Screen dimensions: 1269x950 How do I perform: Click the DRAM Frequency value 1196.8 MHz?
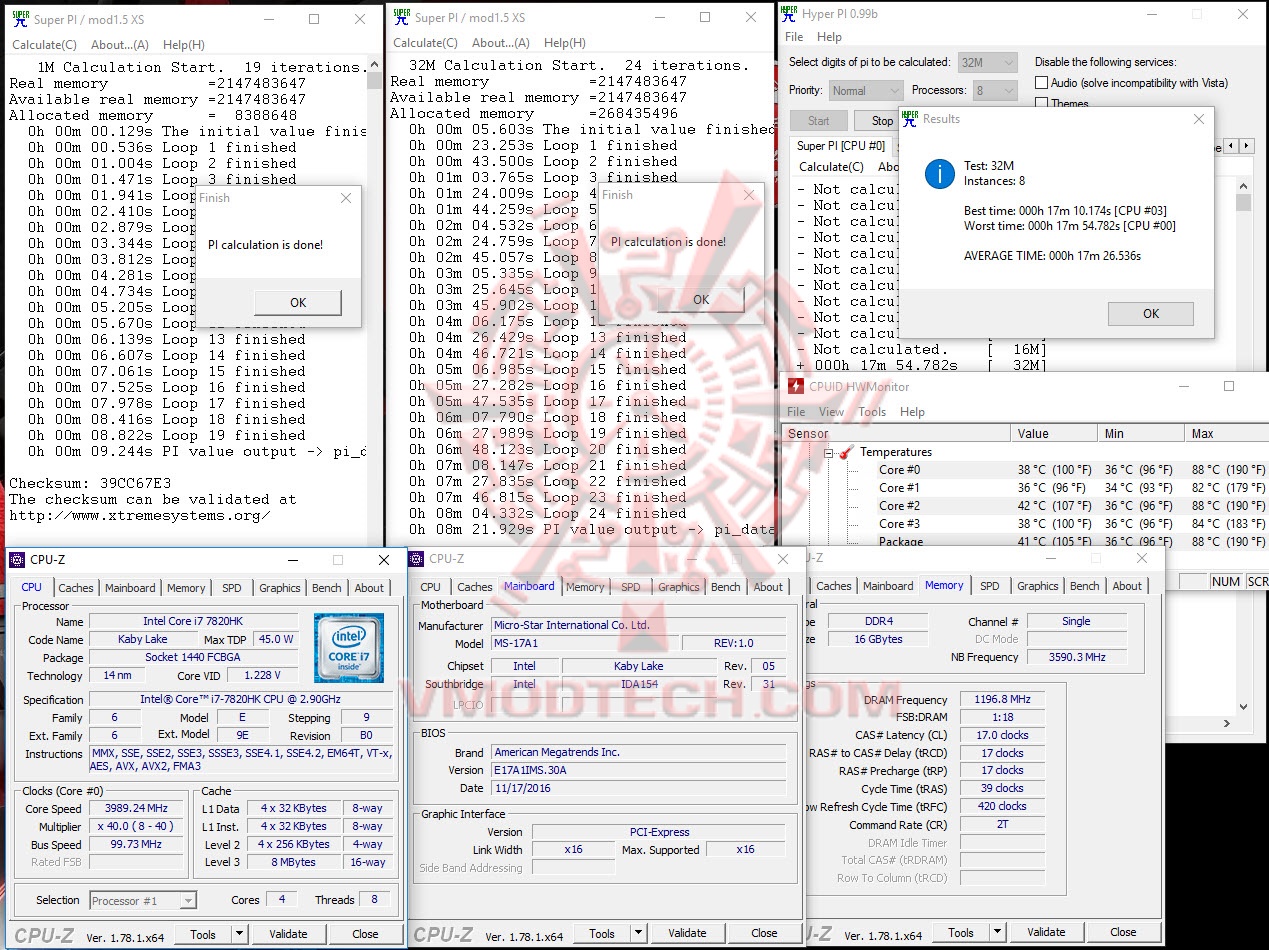1000,699
